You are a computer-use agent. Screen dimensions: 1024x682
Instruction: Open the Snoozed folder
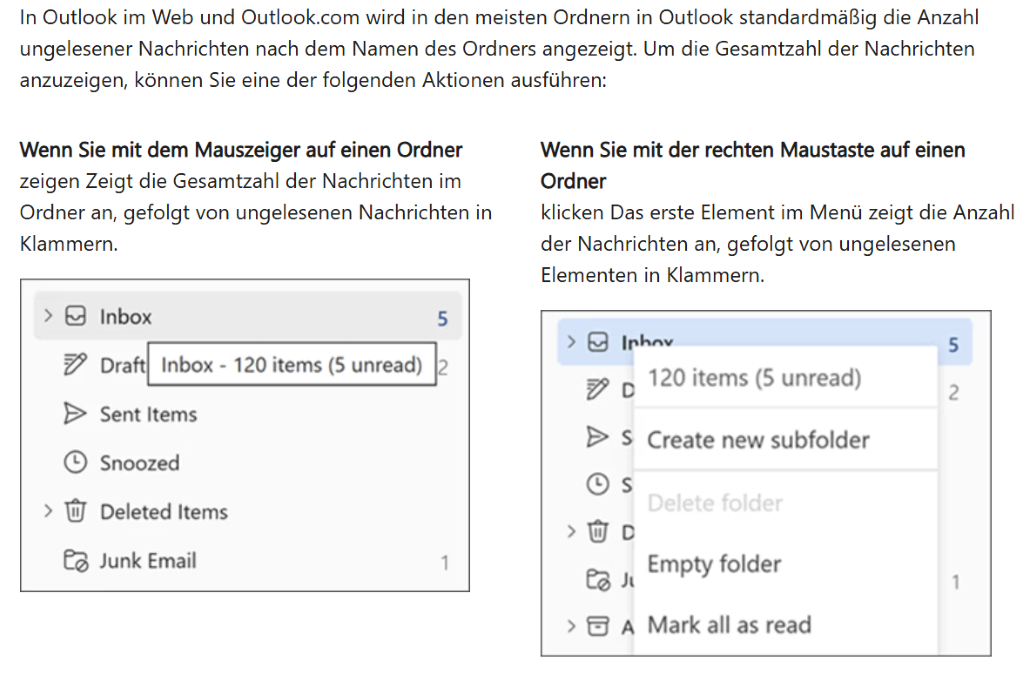[139, 463]
